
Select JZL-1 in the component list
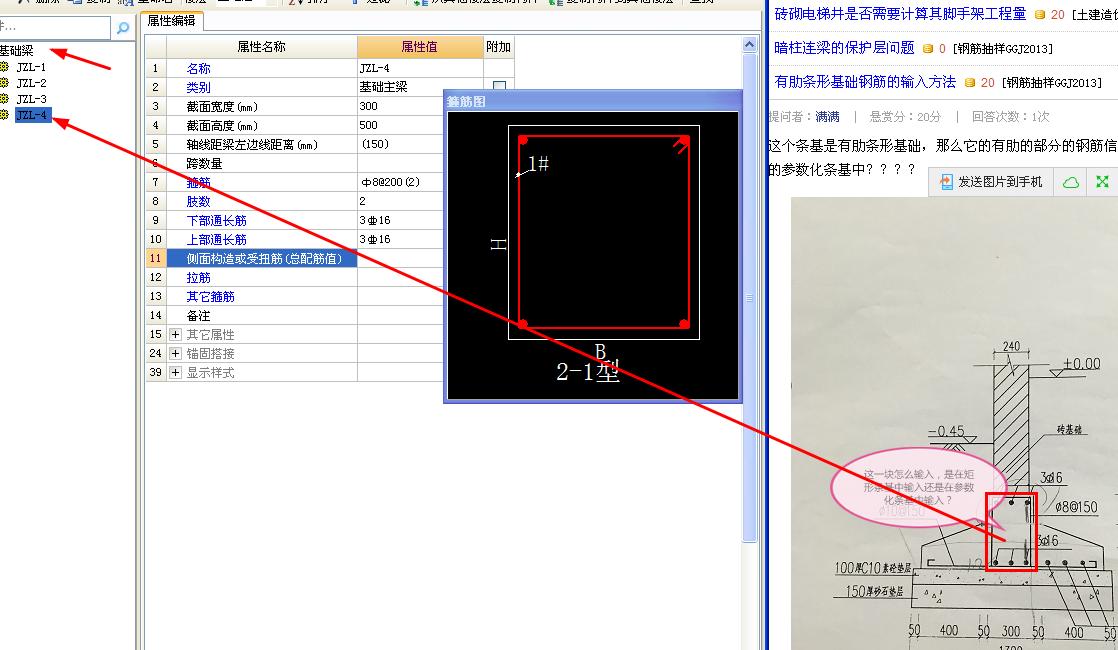pyautogui.click(x=31, y=67)
